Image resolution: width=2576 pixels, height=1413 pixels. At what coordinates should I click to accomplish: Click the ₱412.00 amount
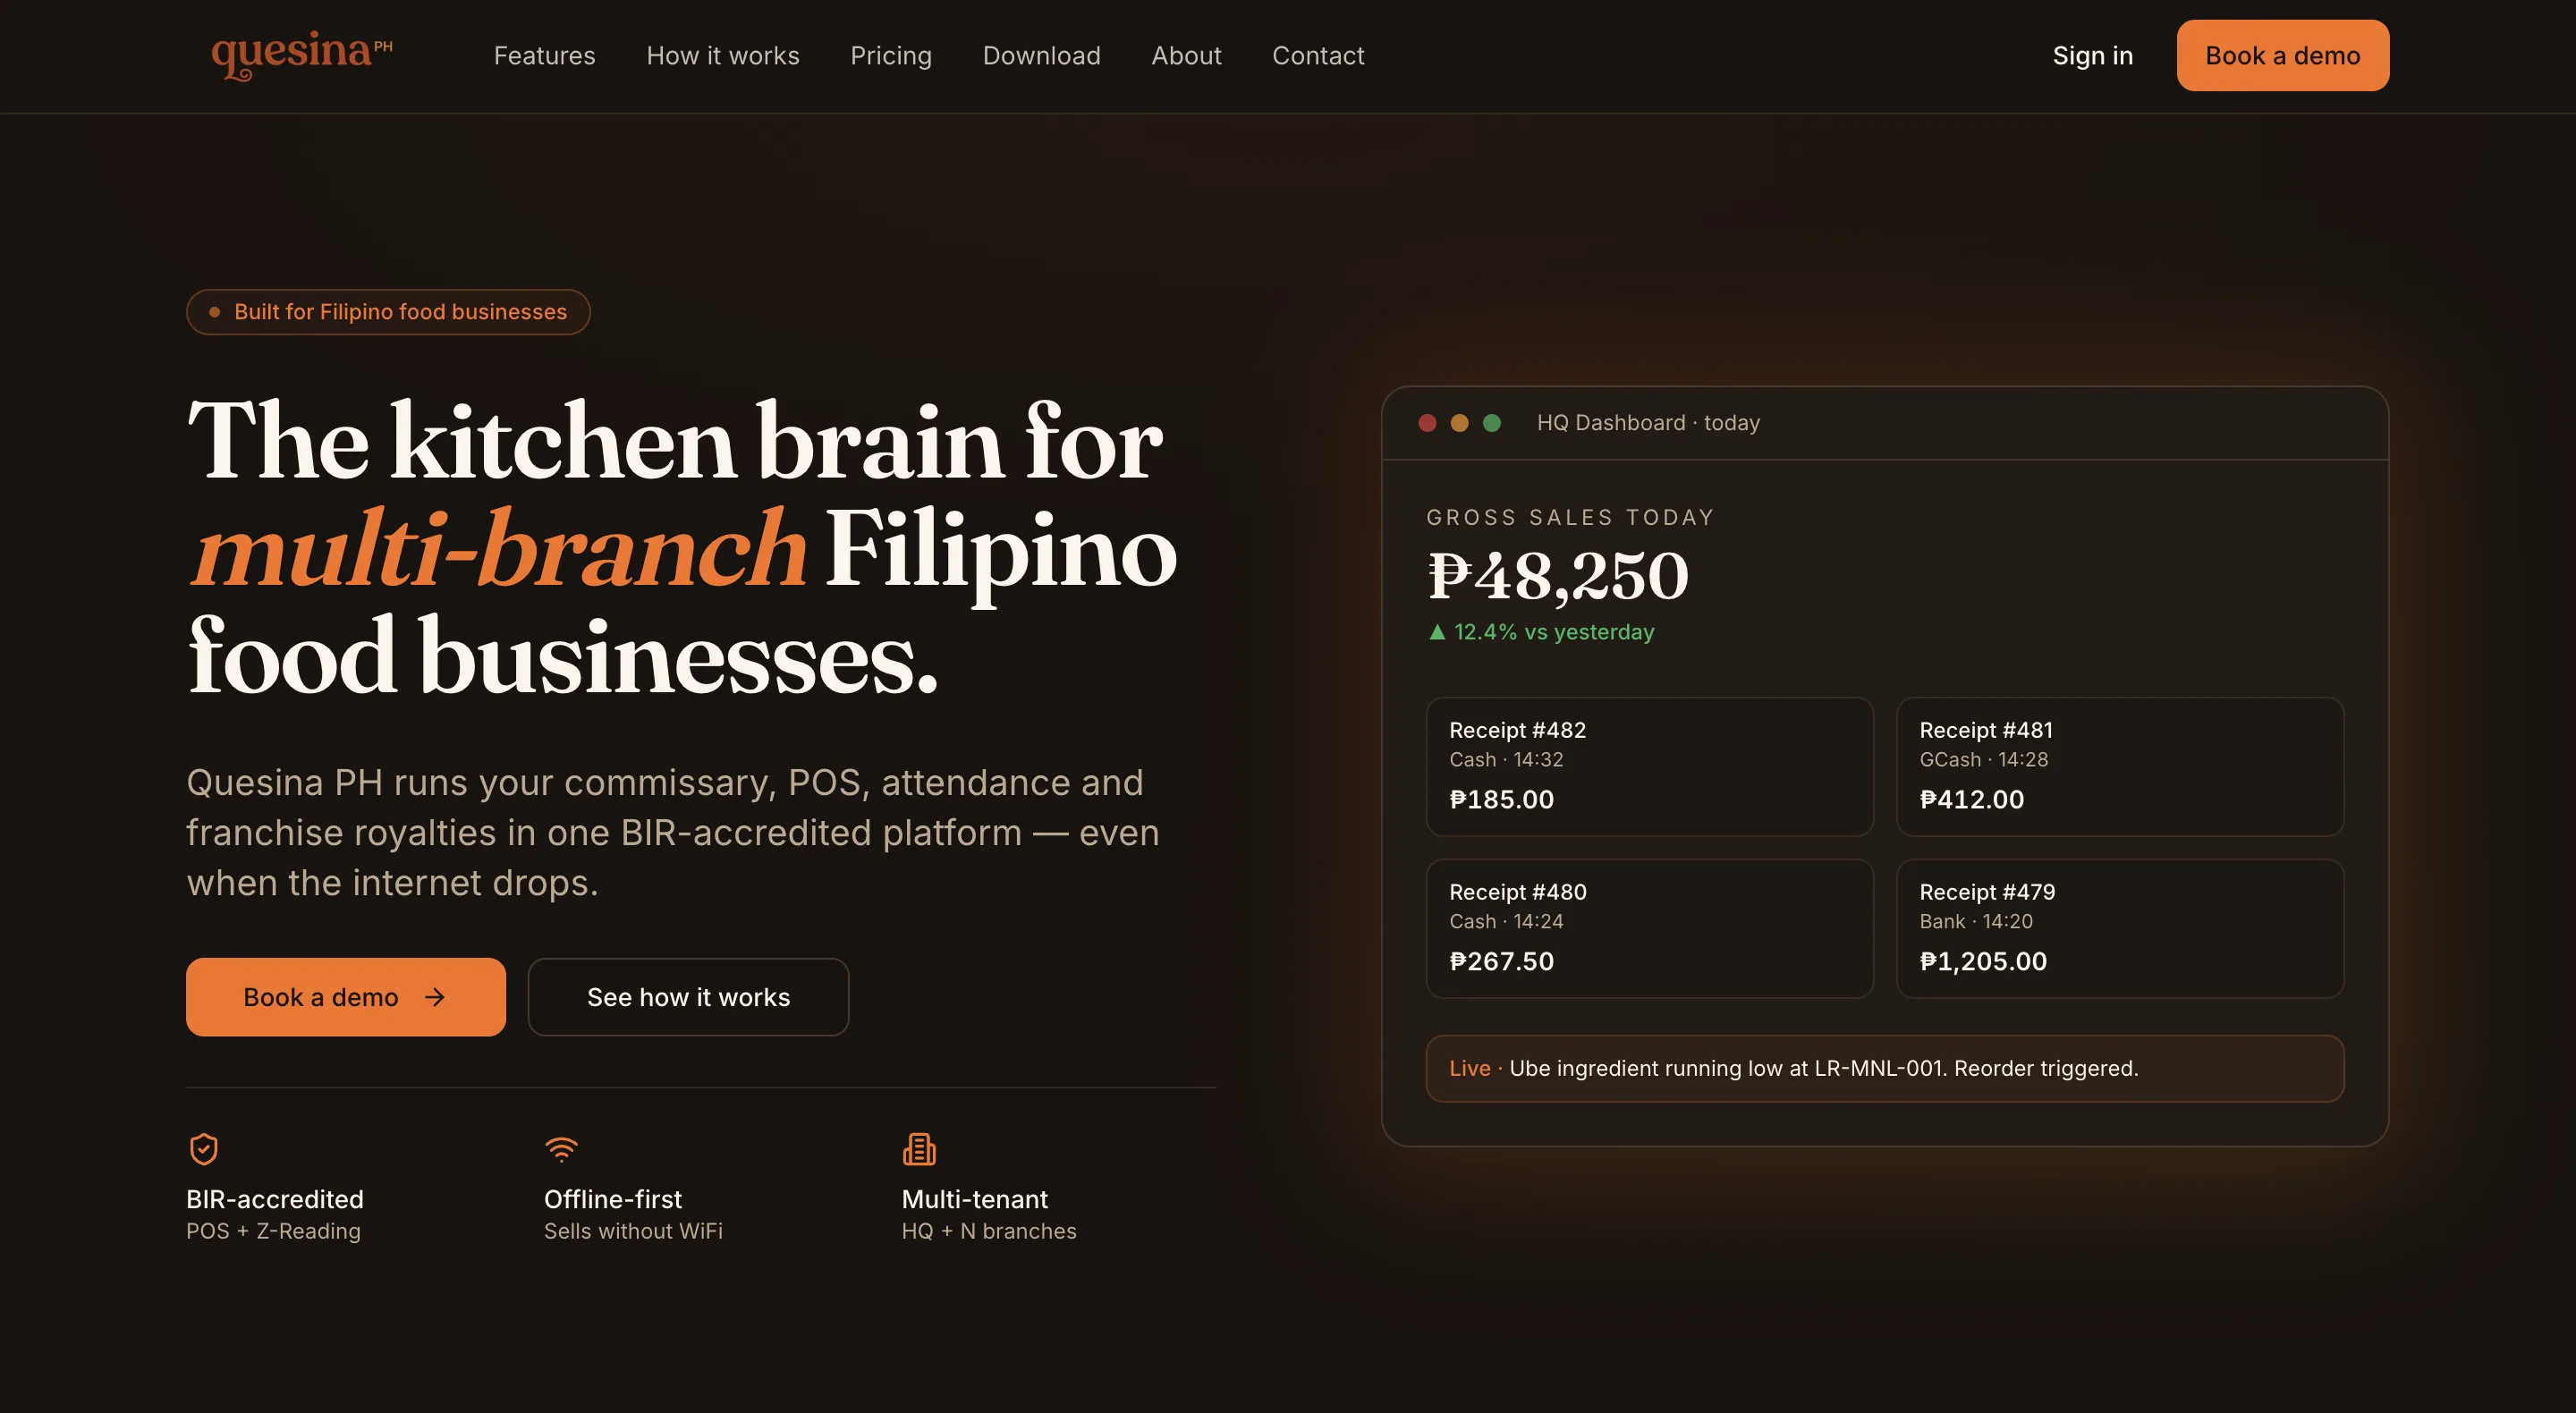tap(1971, 799)
